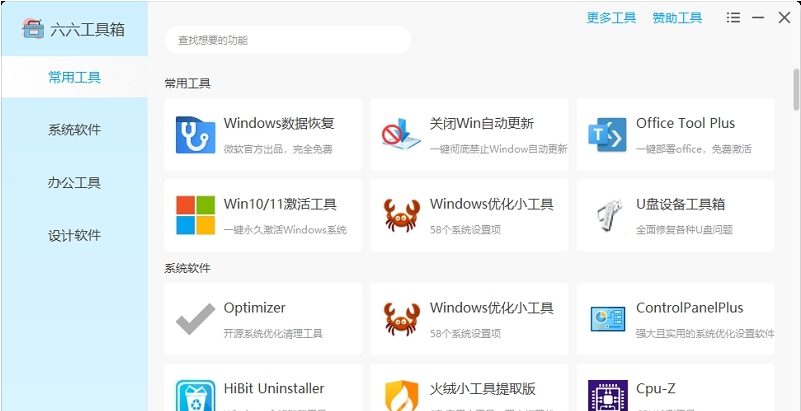Click the '一键部署office，免费激活' description
The height and width of the screenshot is (411, 801).
click(x=694, y=150)
